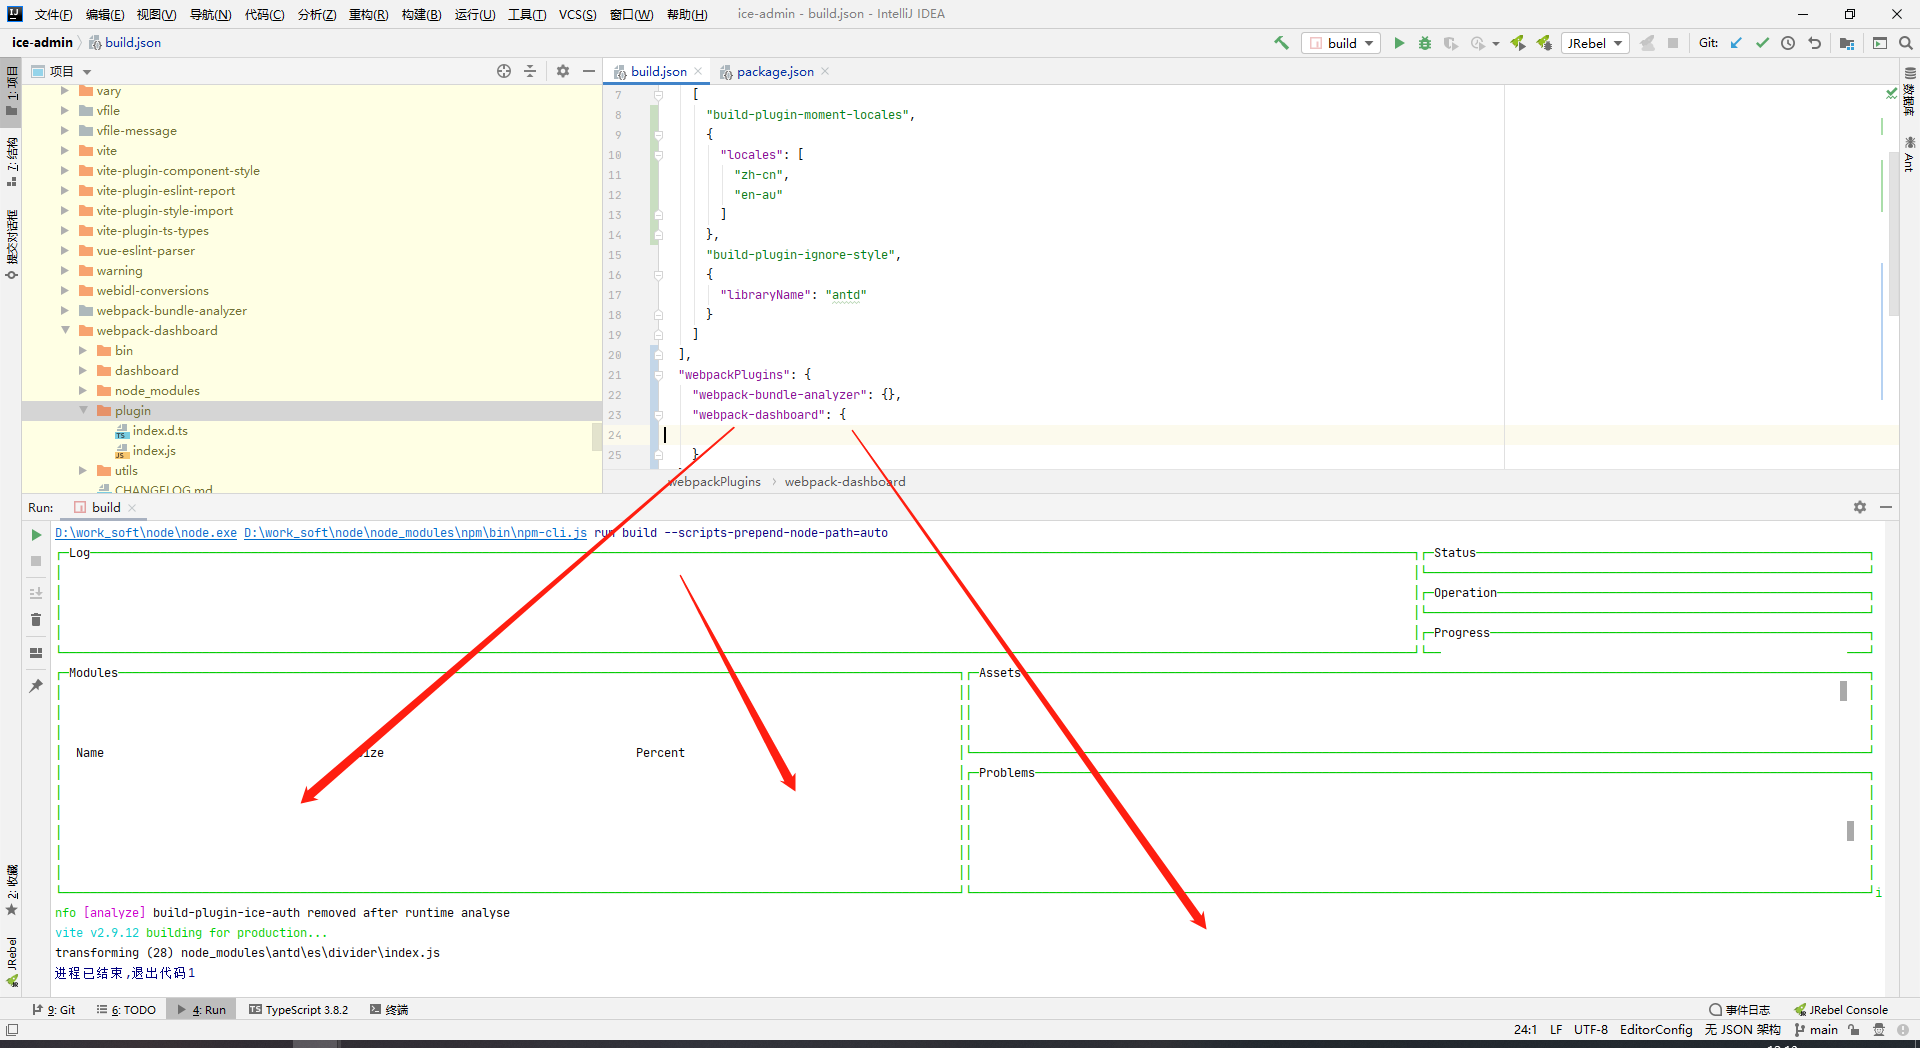Rerun build with green arrow in Run panel
Screen dimensions: 1920x1048
click(x=36, y=535)
